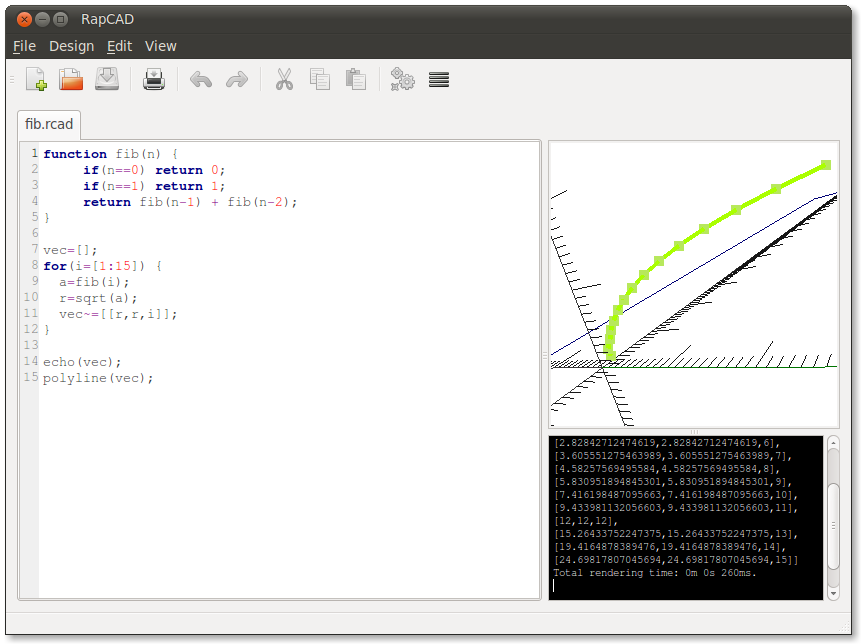Click the Cut scissors icon
The height and width of the screenshot is (644, 861).
coord(284,79)
